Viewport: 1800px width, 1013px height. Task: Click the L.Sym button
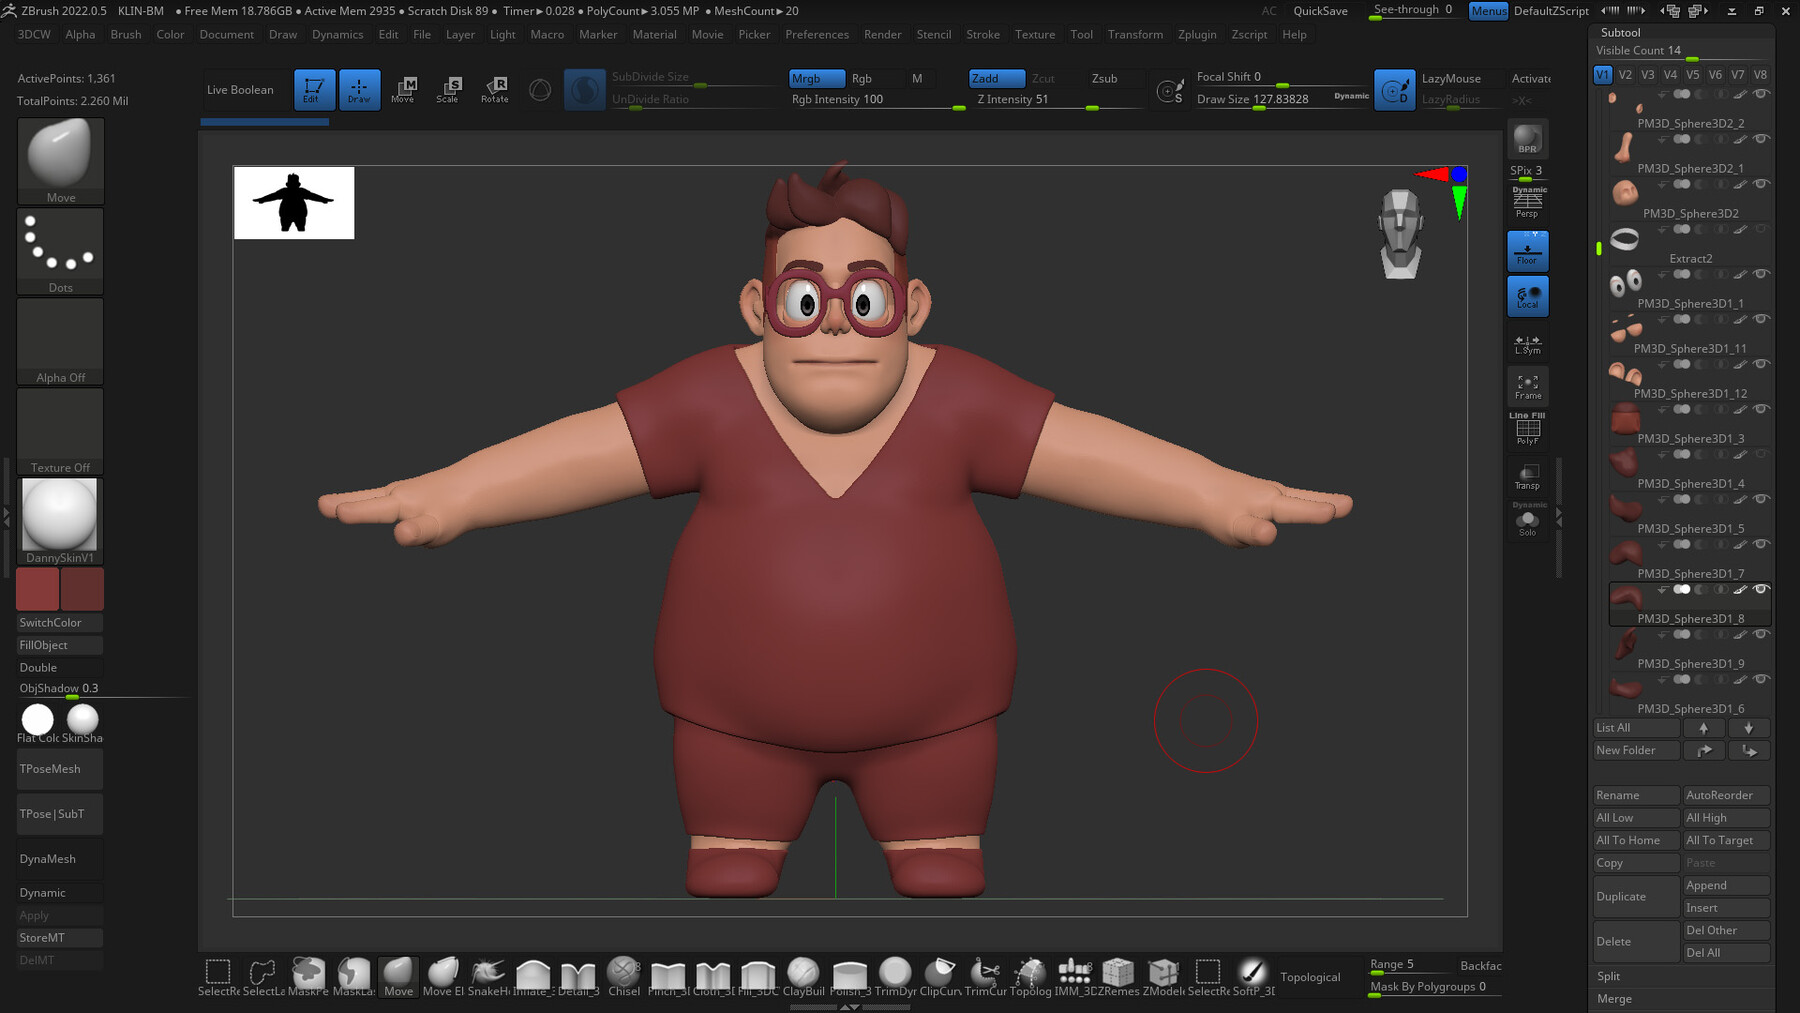(x=1527, y=344)
